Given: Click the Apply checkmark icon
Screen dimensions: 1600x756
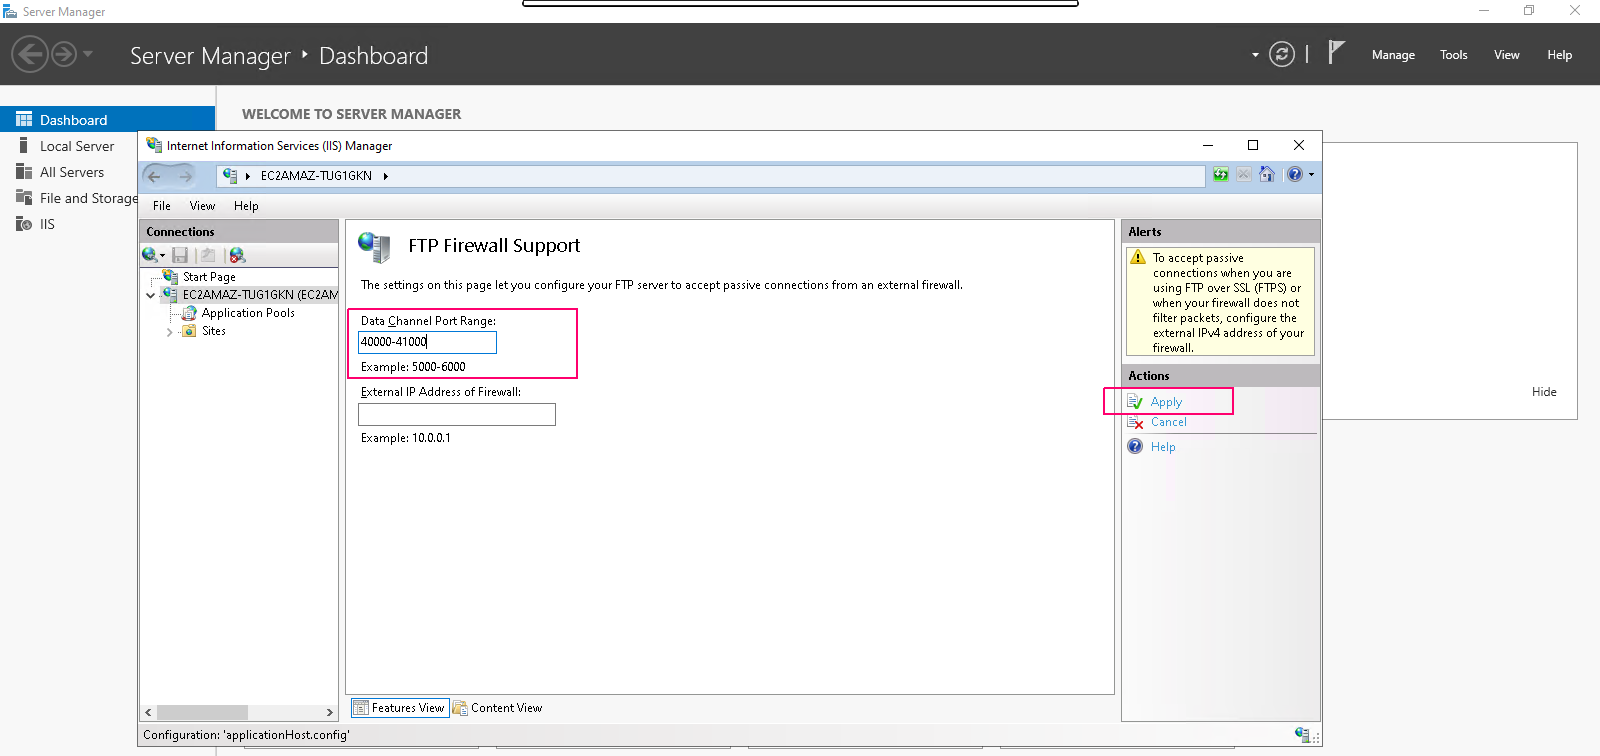Looking at the screenshot, I should click(1135, 402).
